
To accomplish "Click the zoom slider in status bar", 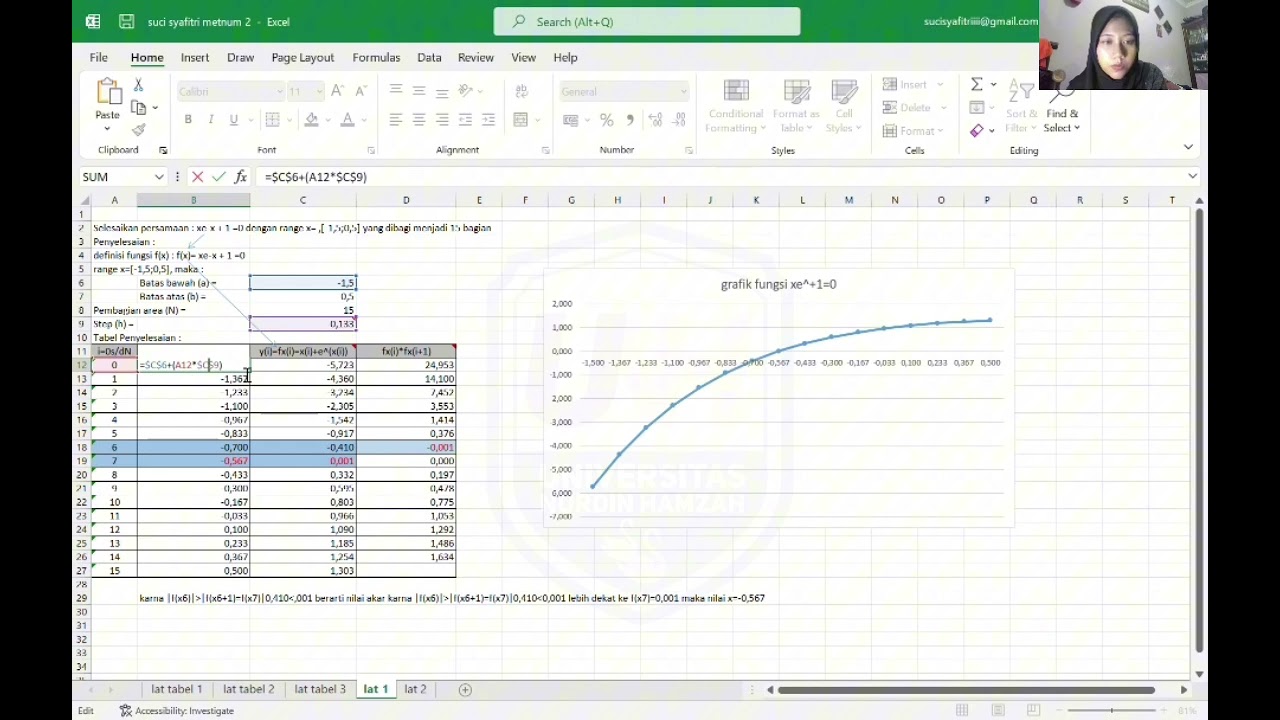I will pyautogui.click(x=1111, y=711).
